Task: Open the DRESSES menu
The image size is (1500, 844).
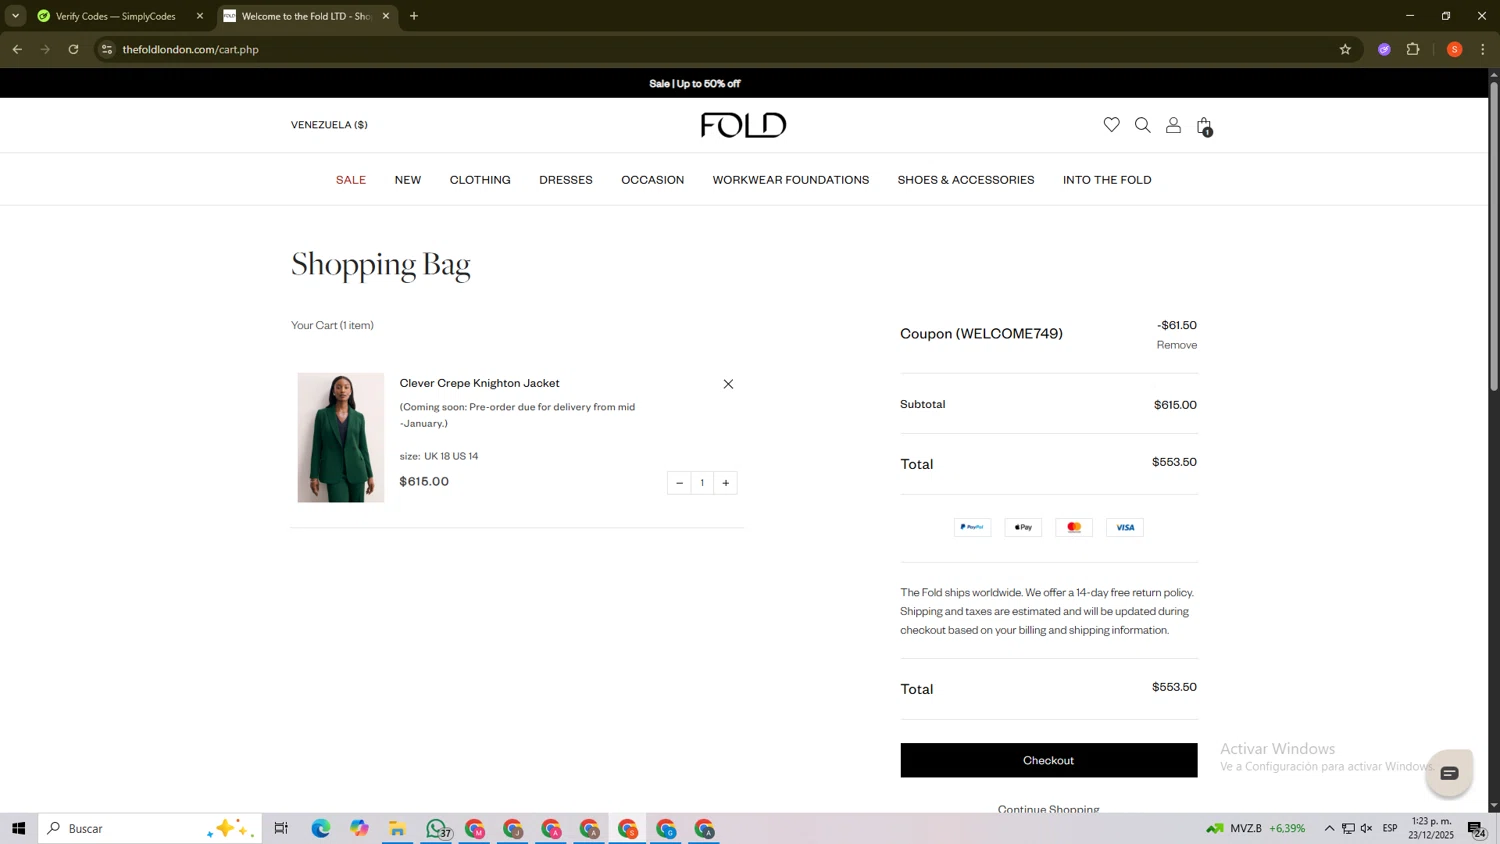Action: tap(566, 180)
